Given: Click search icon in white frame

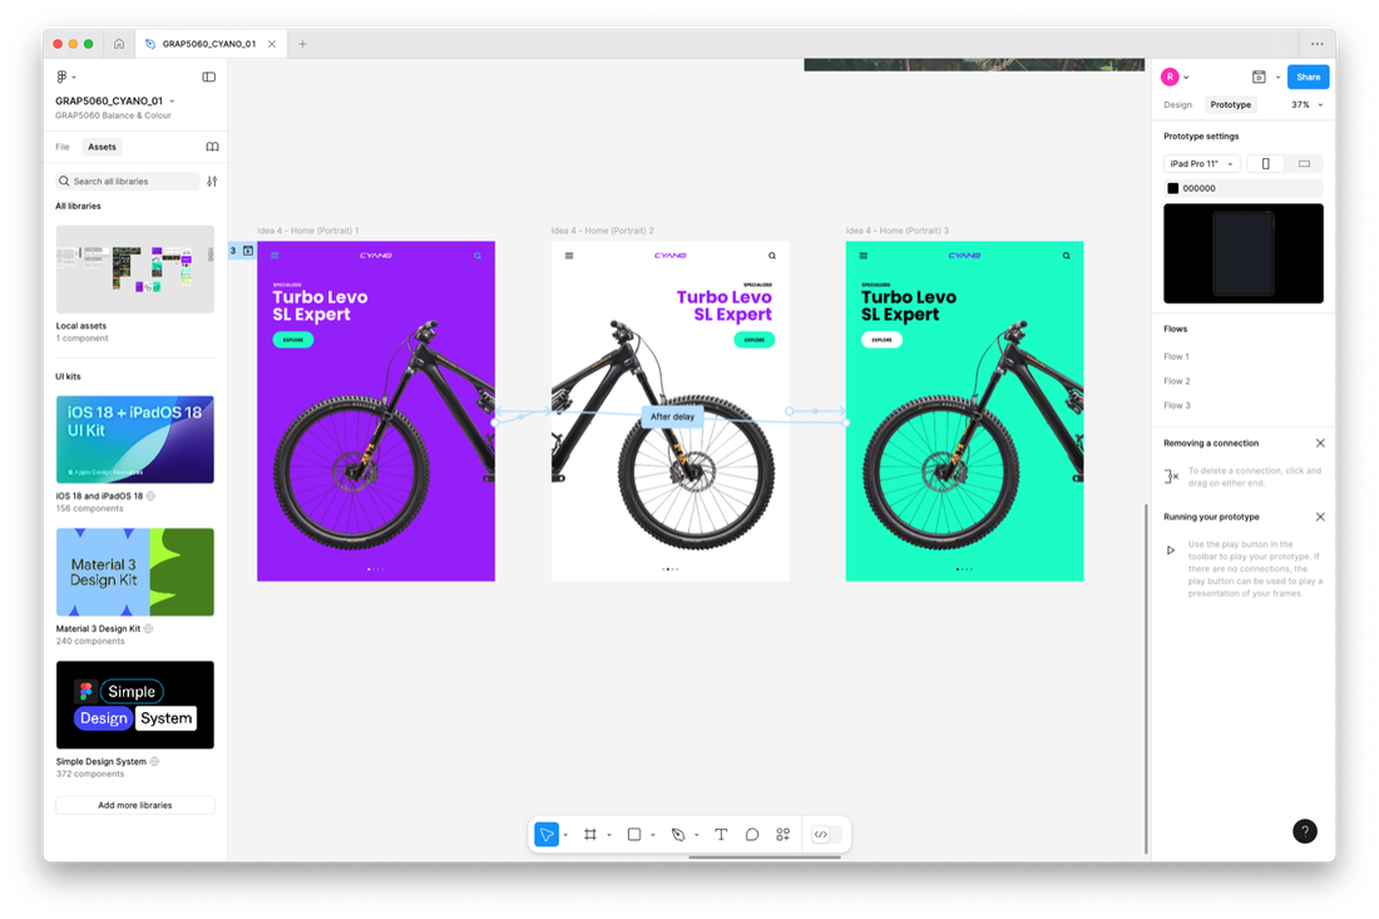Looking at the screenshot, I should (772, 256).
